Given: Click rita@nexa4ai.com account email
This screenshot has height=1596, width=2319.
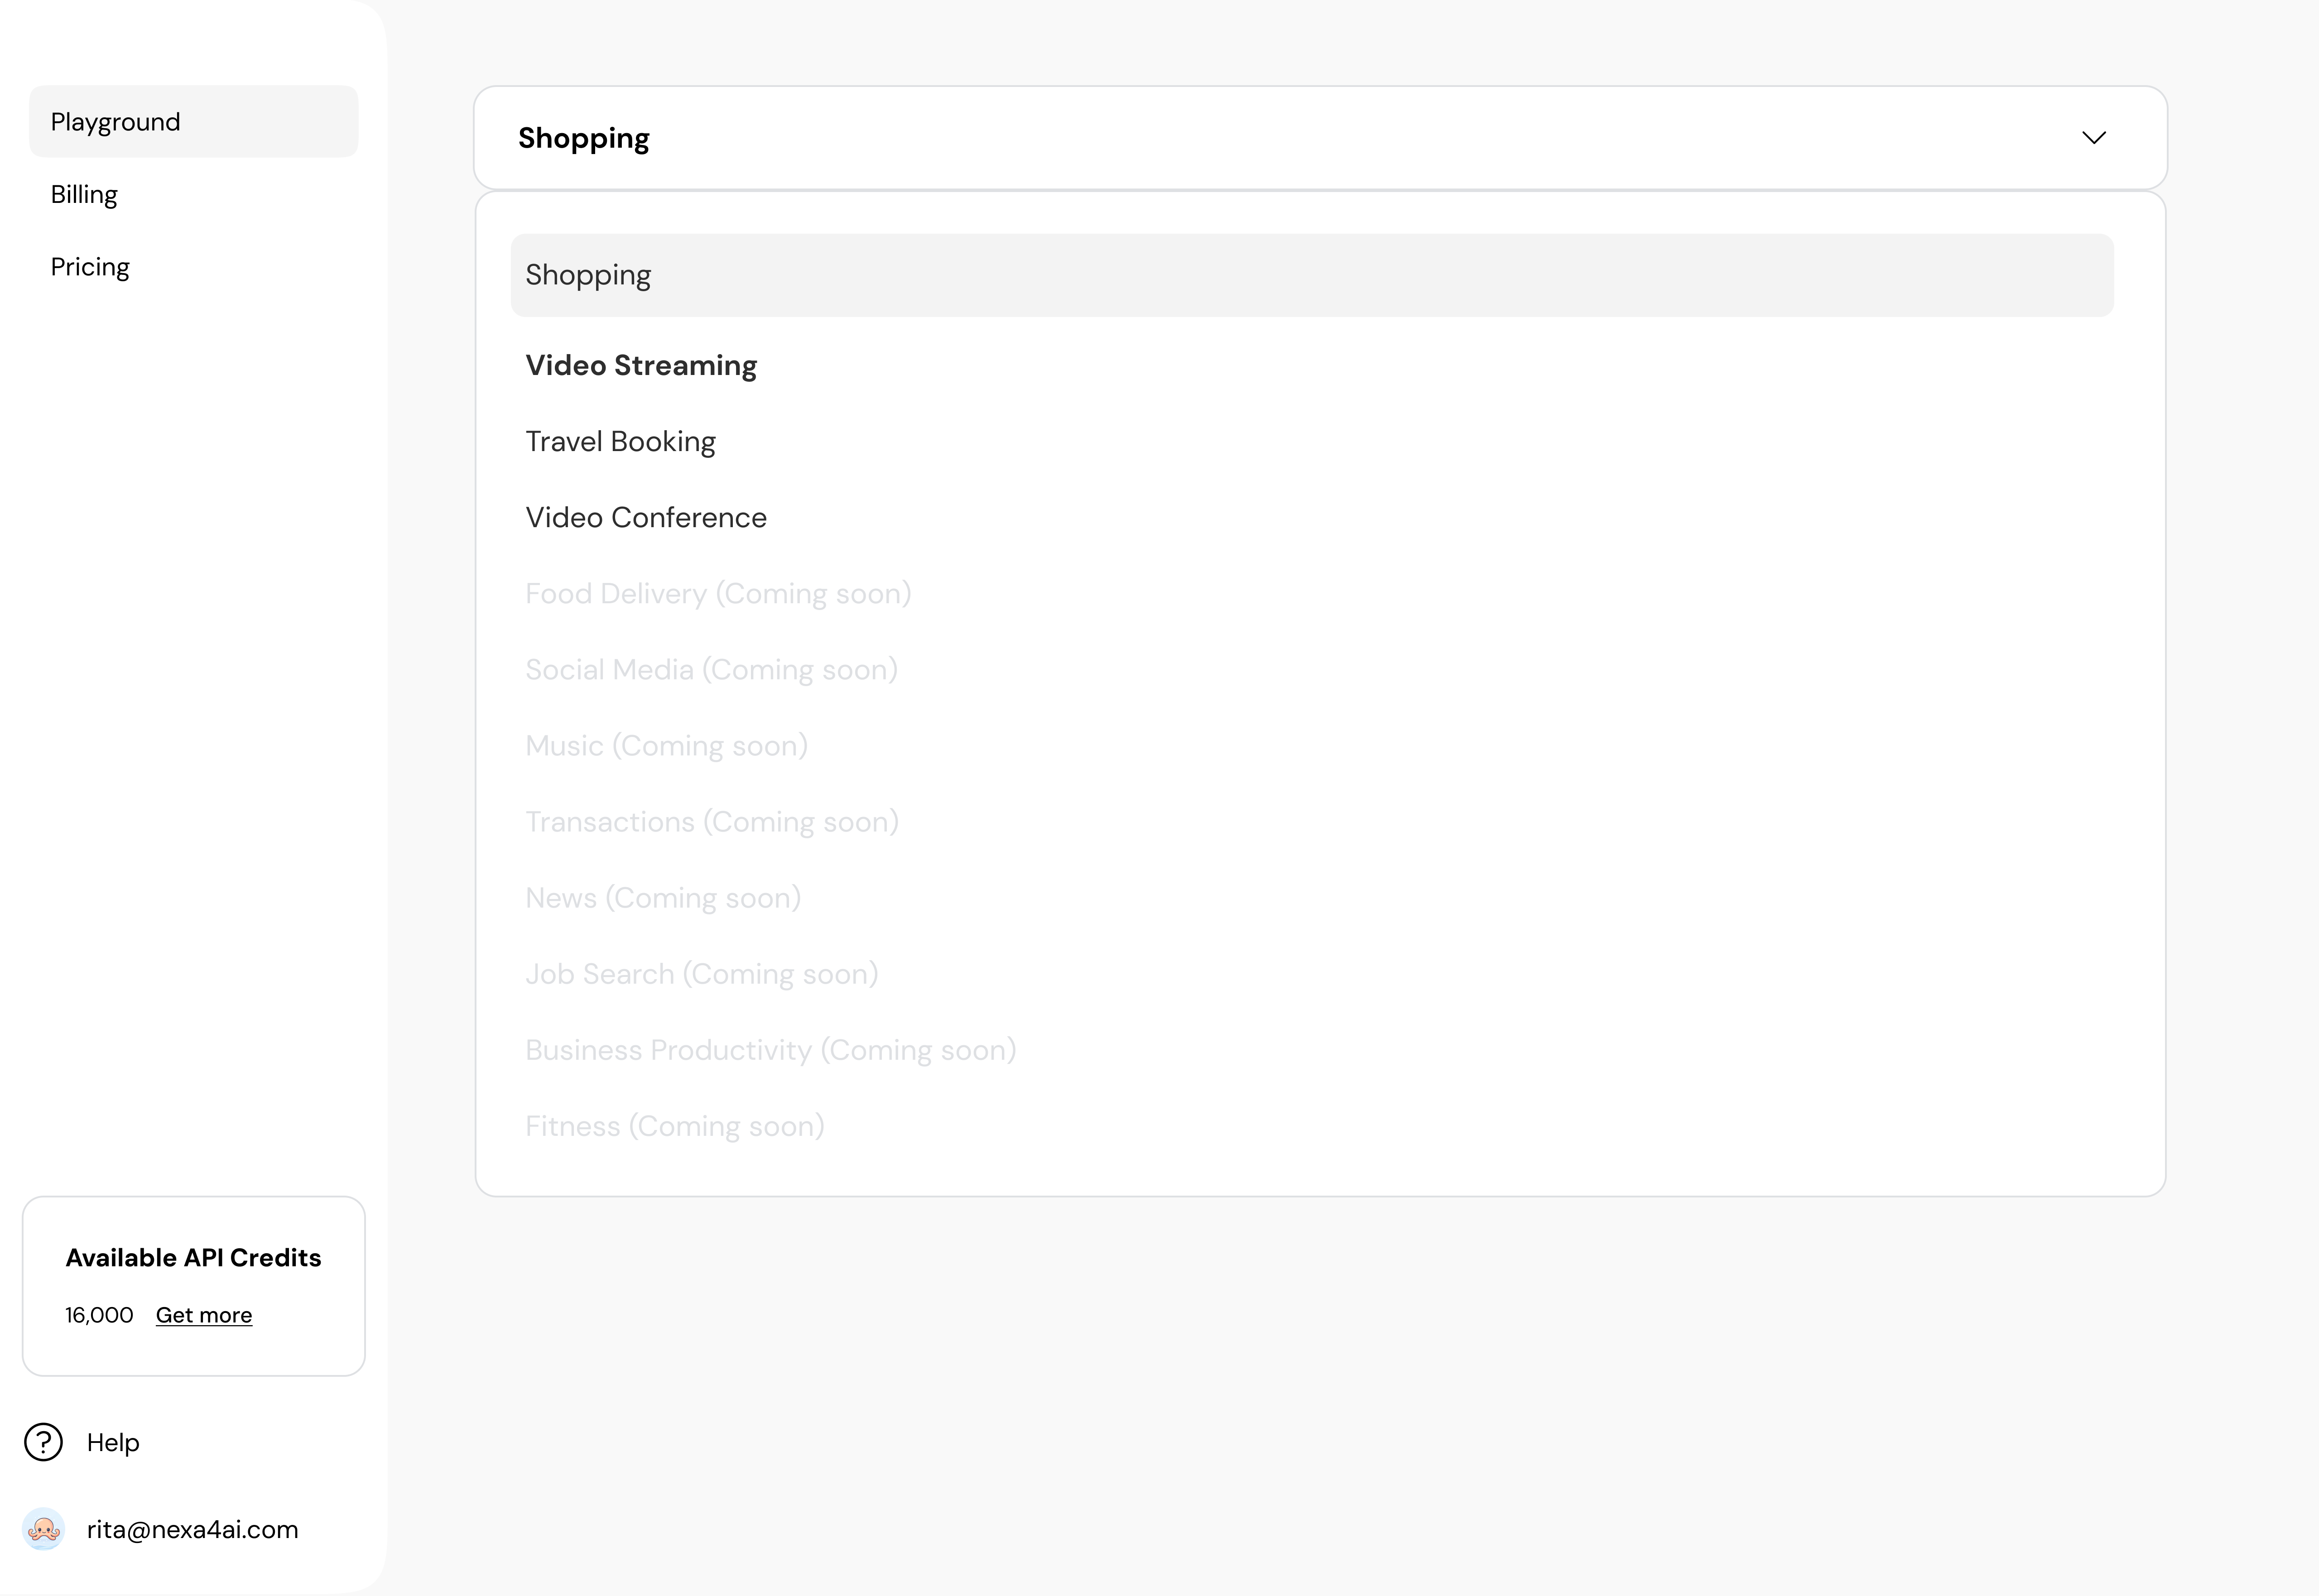Looking at the screenshot, I should click(x=192, y=1529).
